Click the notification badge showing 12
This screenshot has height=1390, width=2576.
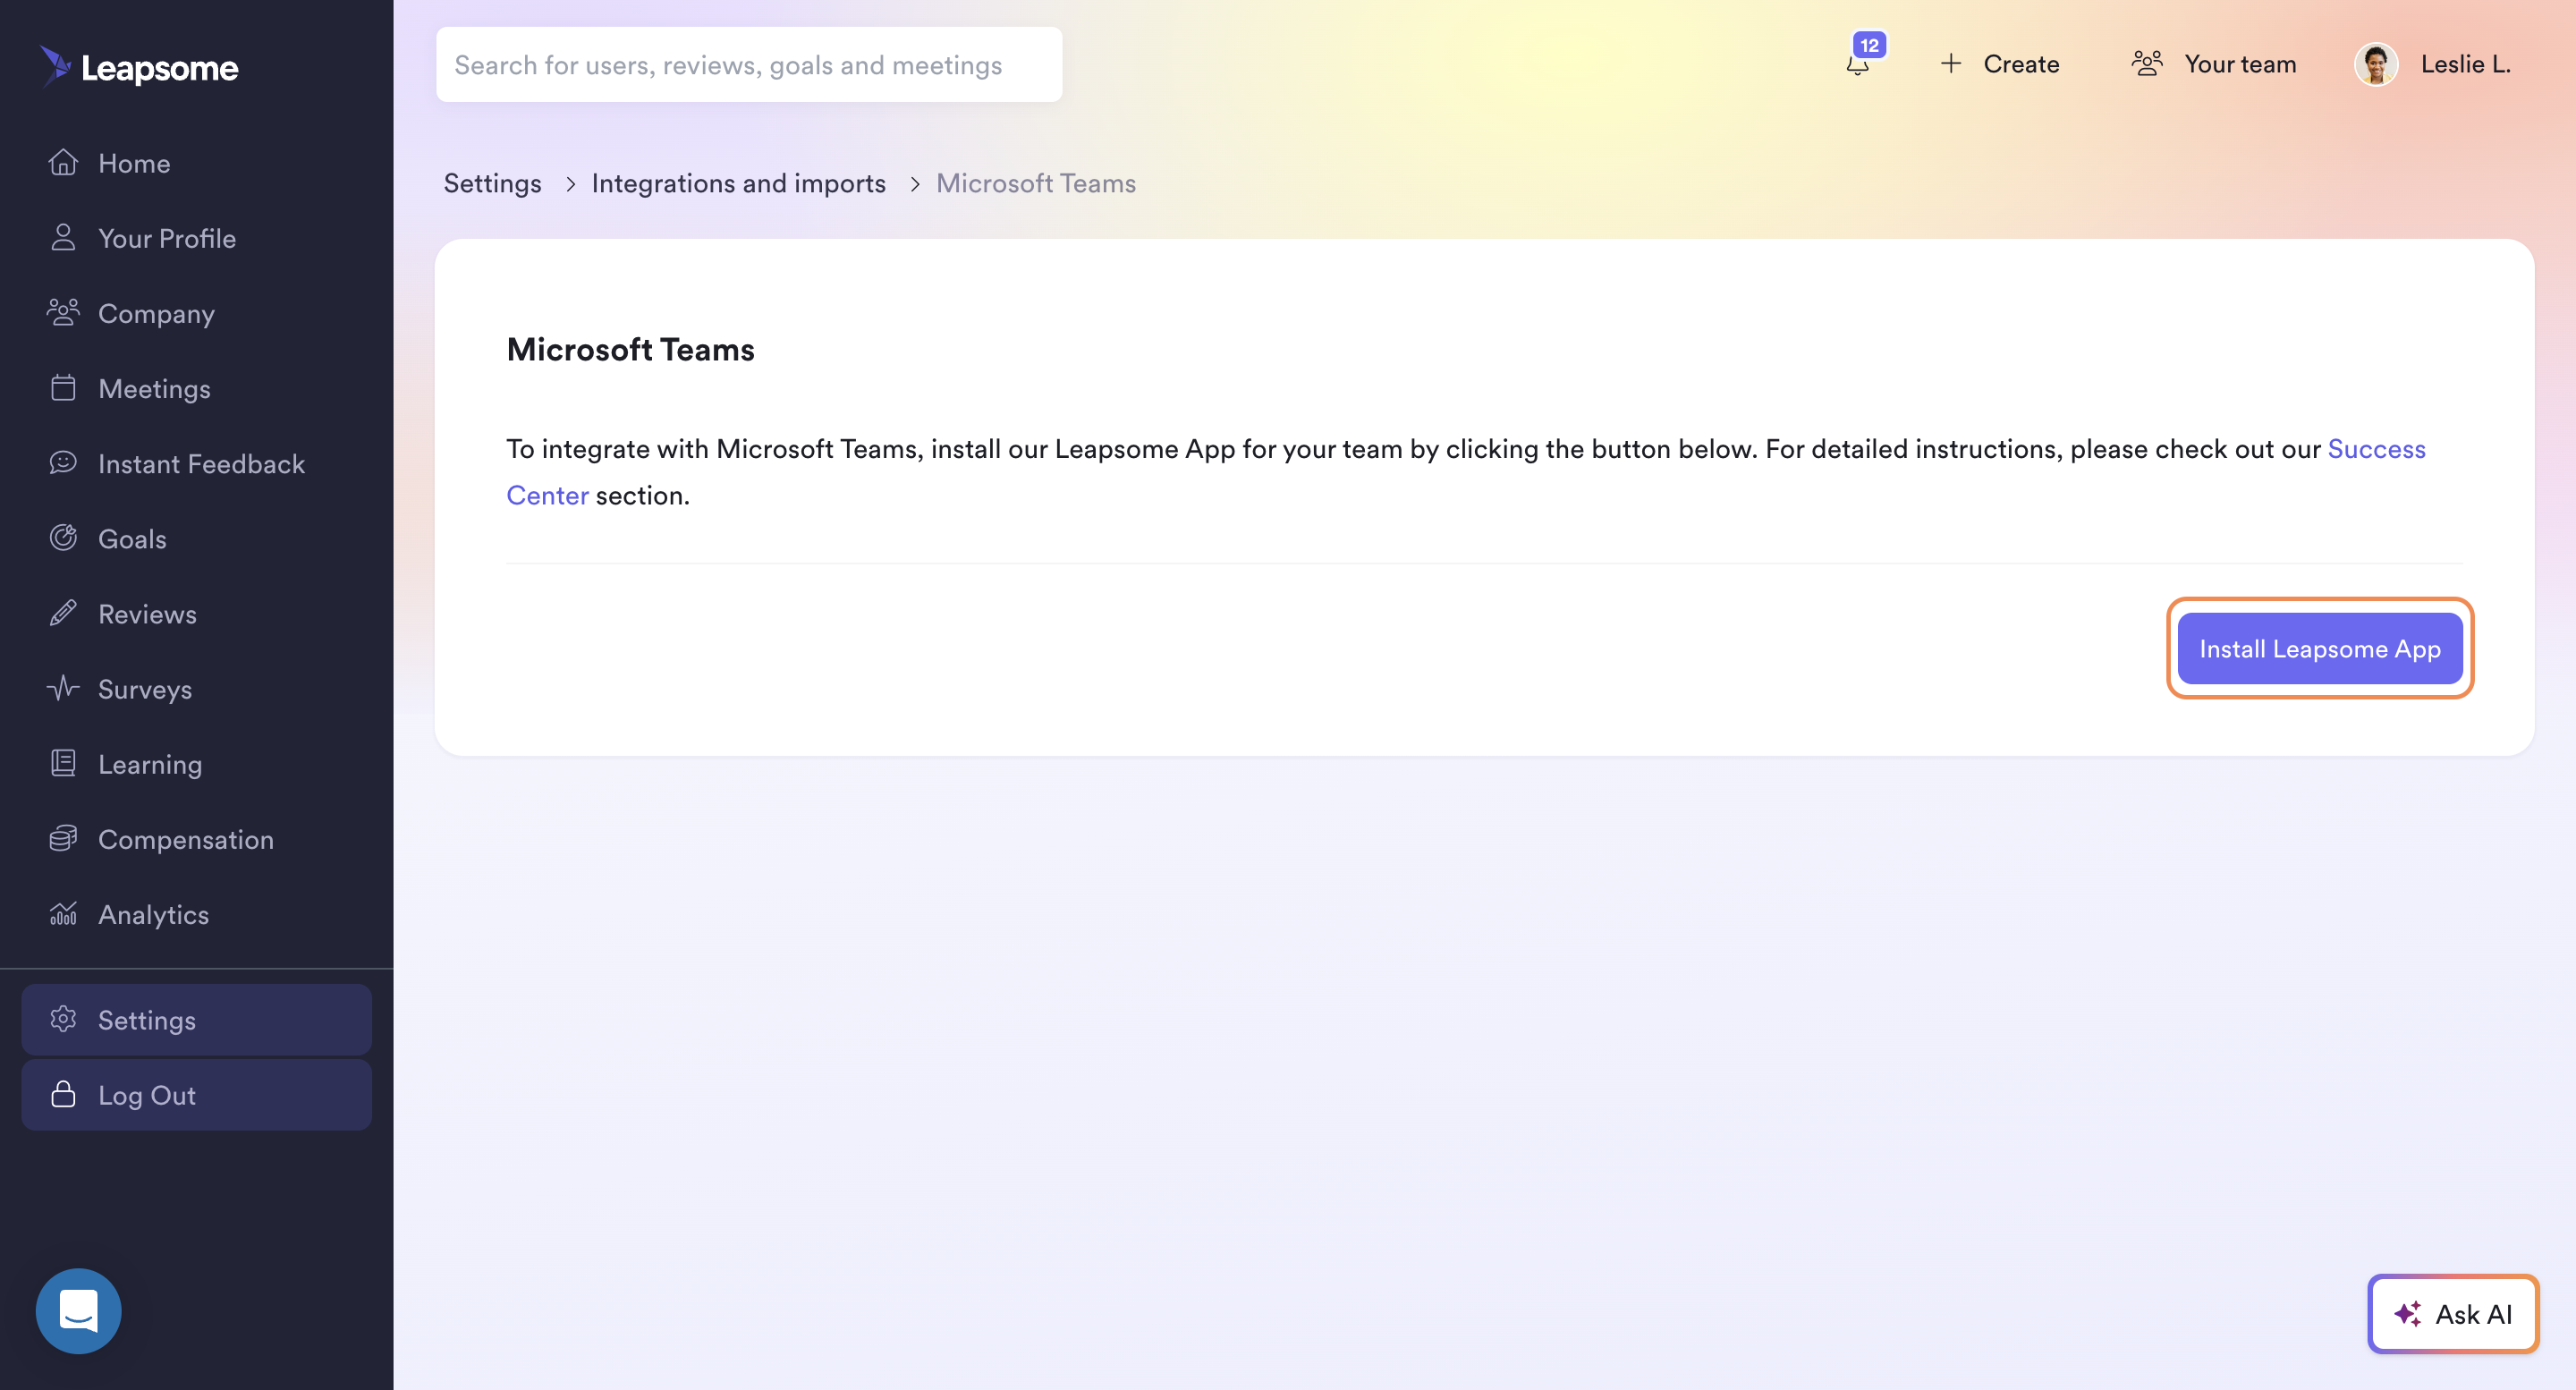click(x=1869, y=45)
